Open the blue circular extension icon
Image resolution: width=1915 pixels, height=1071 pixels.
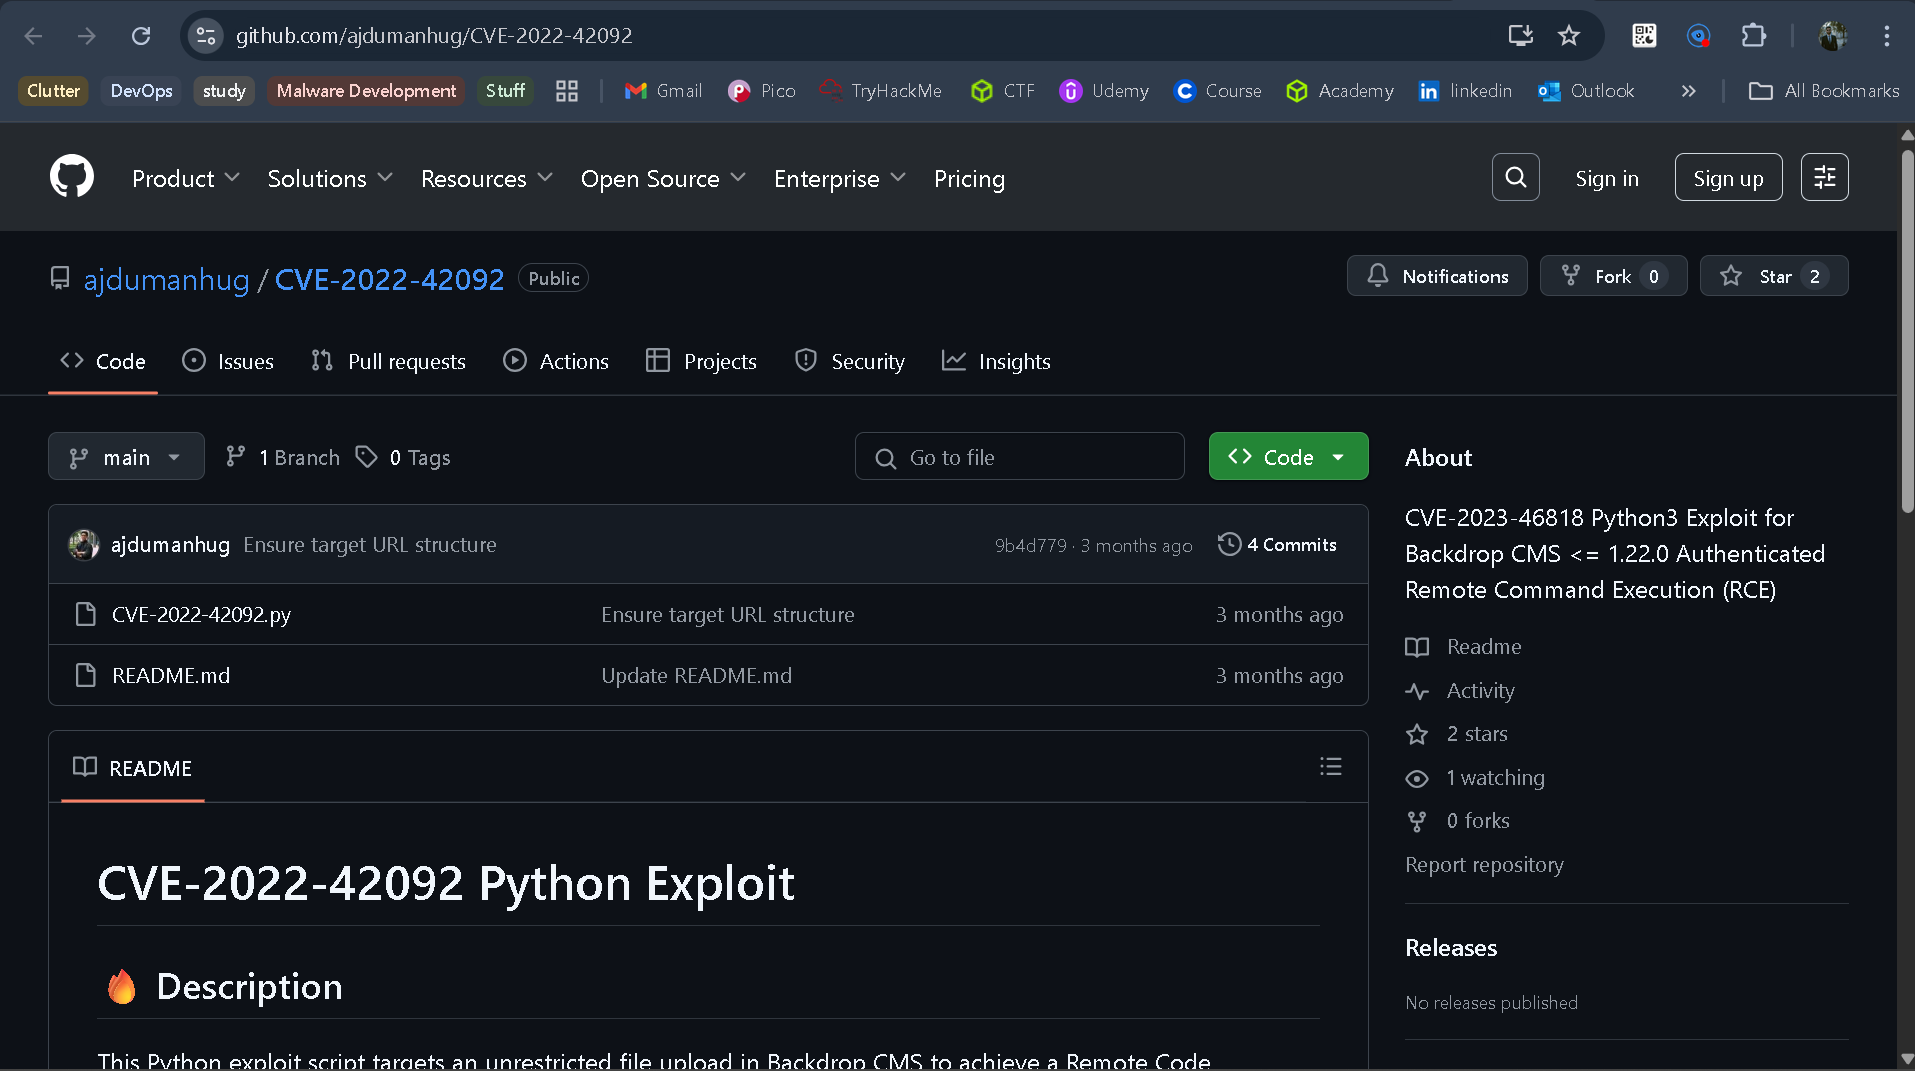[x=1698, y=36]
